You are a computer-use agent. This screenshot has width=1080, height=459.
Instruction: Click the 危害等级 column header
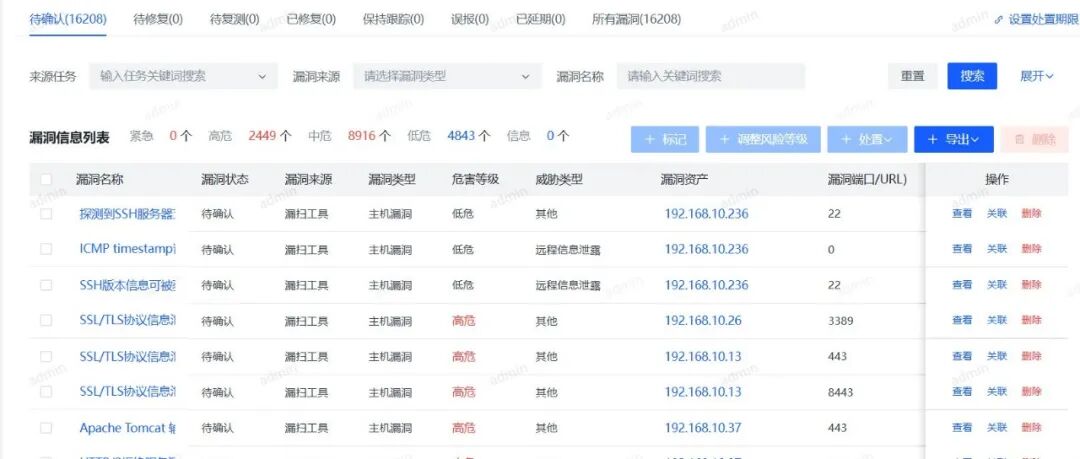475,180
